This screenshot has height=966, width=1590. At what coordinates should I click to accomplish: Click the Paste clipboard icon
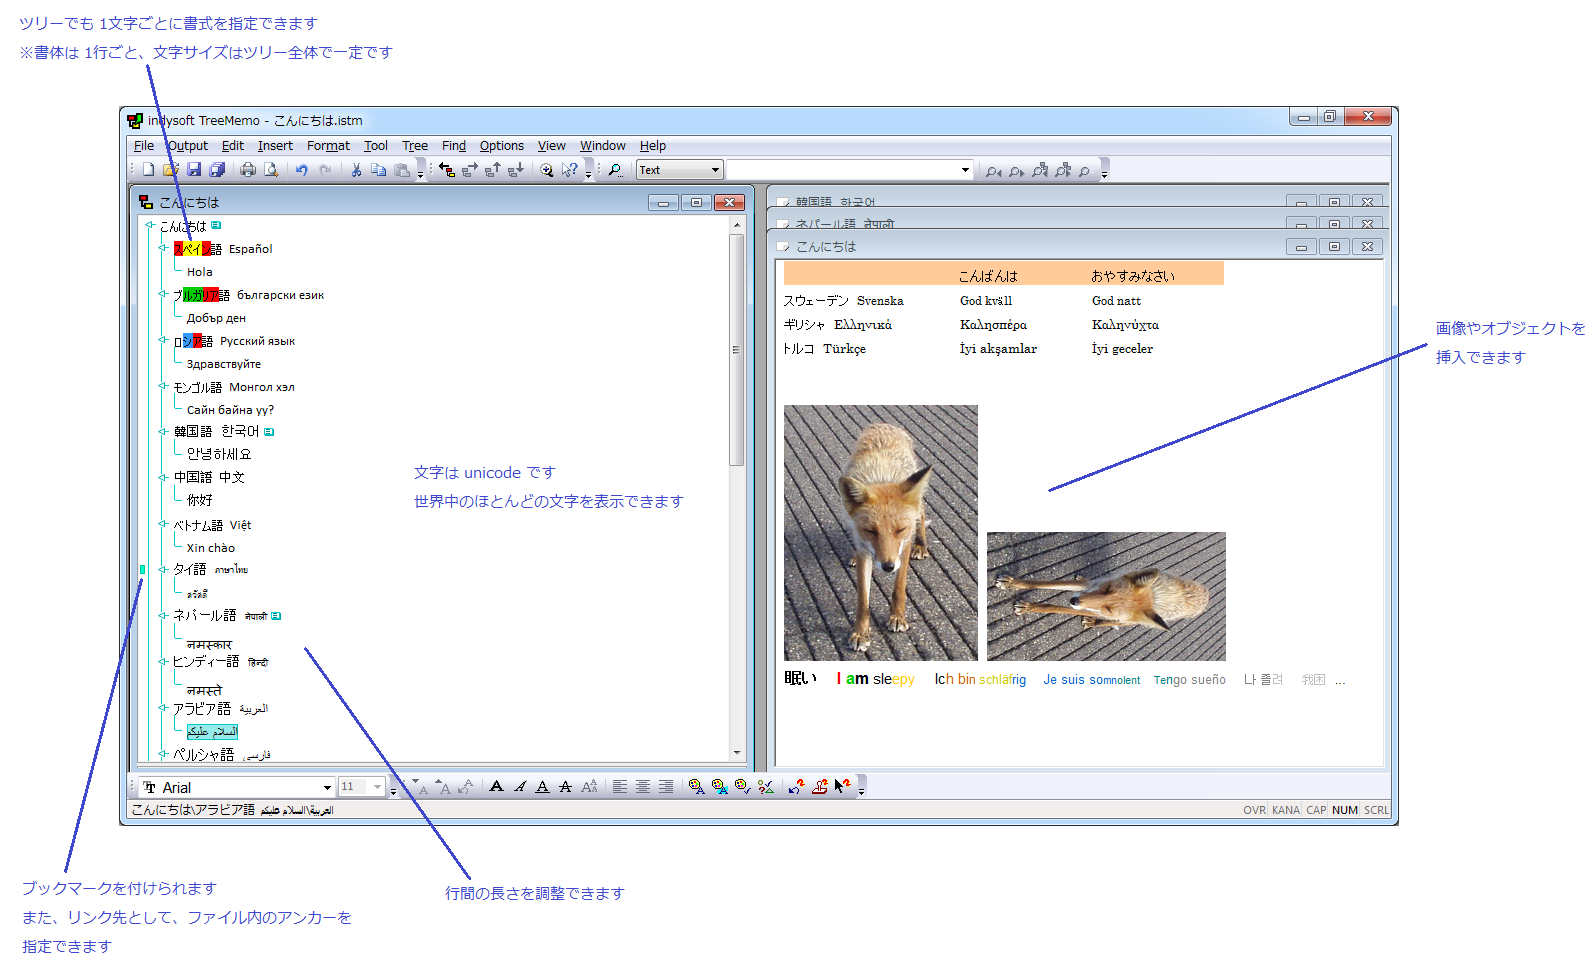[401, 170]
